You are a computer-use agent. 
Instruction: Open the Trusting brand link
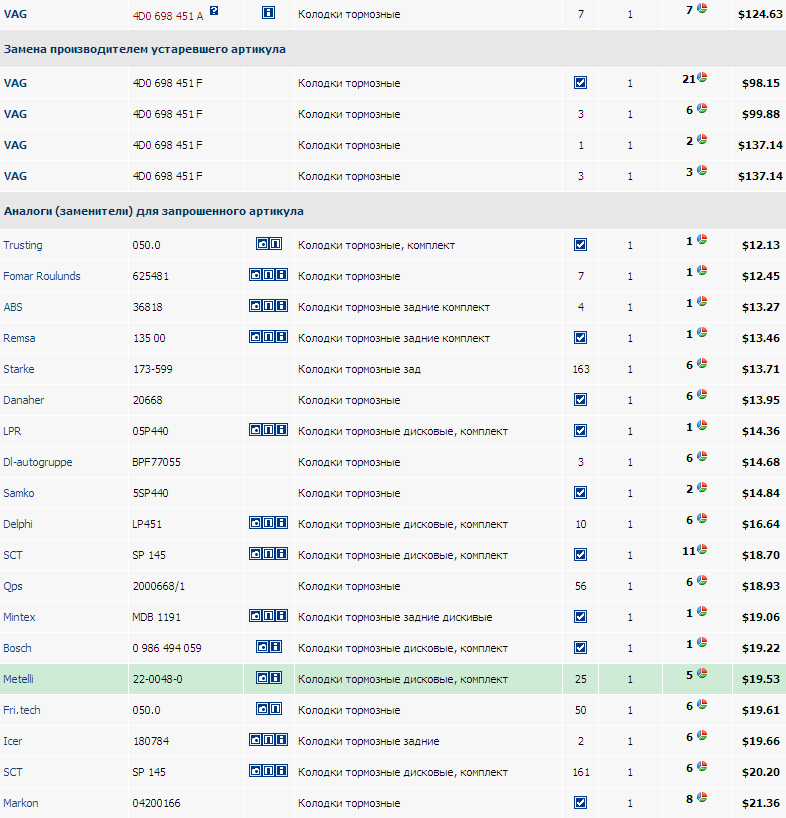point(23,245)
